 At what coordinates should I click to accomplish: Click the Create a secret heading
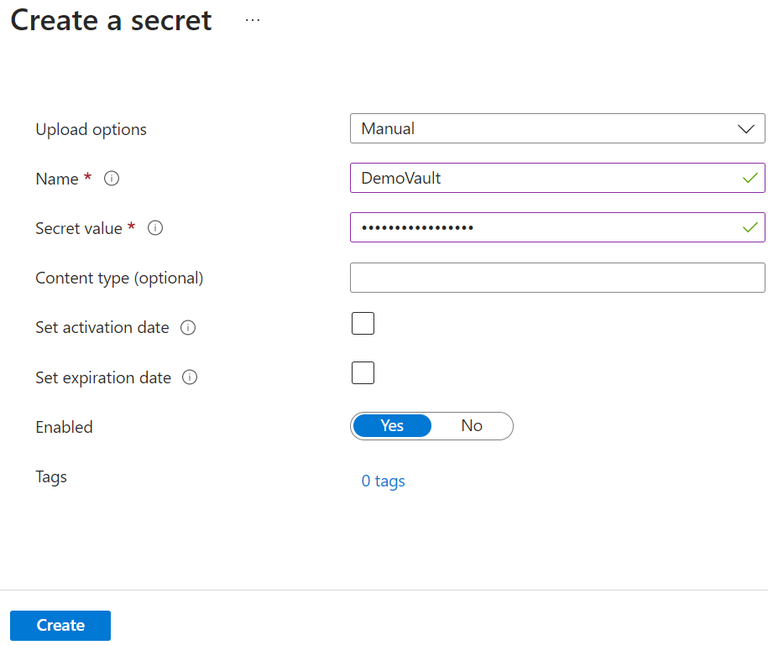point(111,20)
